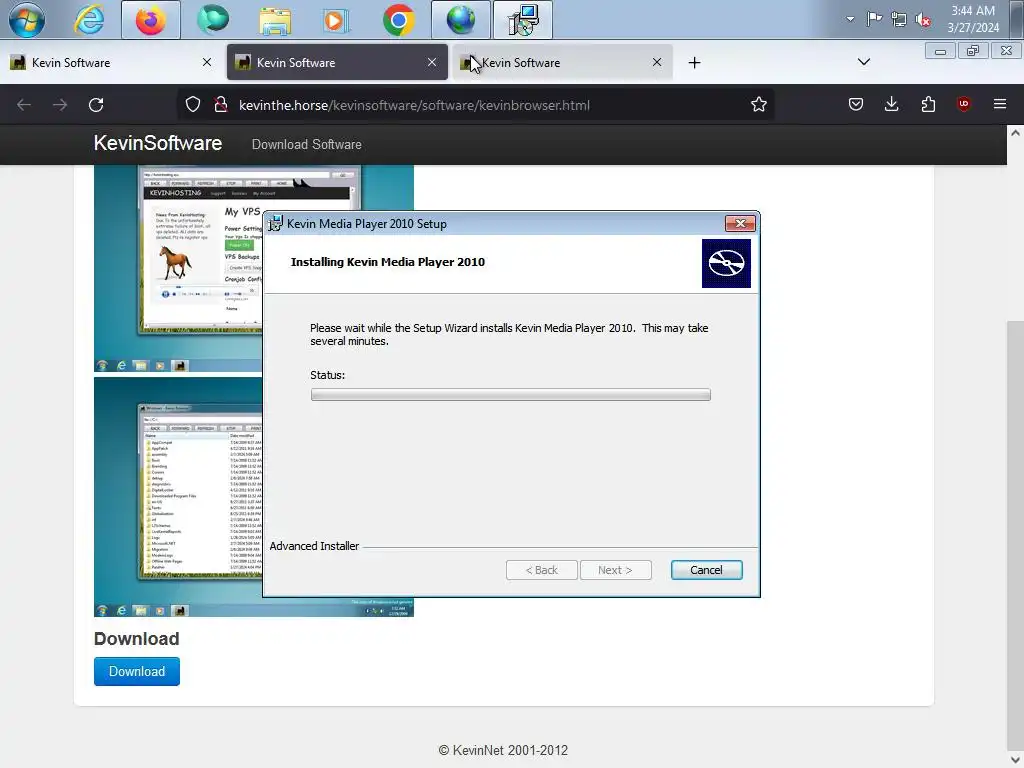Click the muted volume tray icon
Screen dimensions: 1024x768
click(923, 20)
